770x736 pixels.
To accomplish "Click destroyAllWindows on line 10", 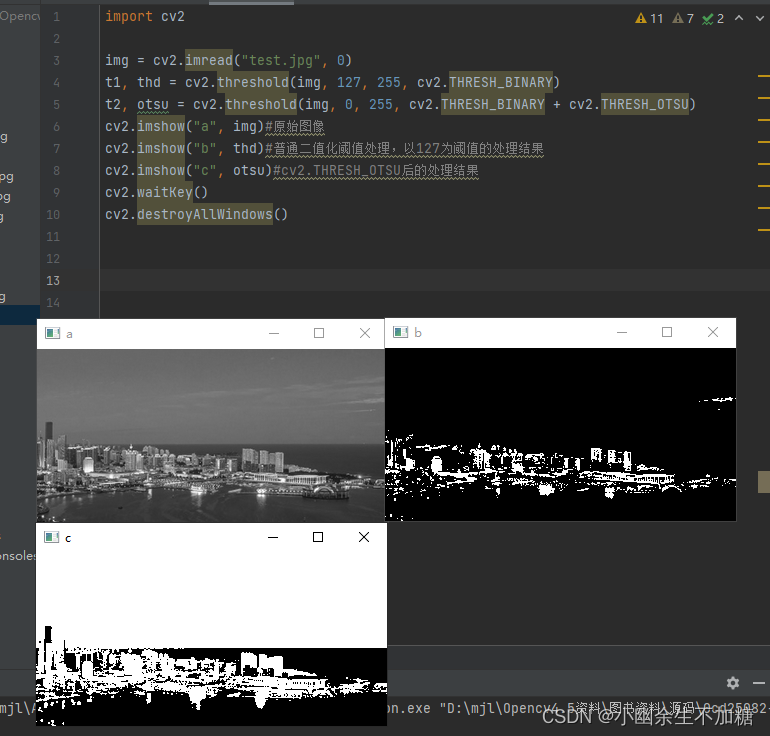I will click(x=205, y=214).
